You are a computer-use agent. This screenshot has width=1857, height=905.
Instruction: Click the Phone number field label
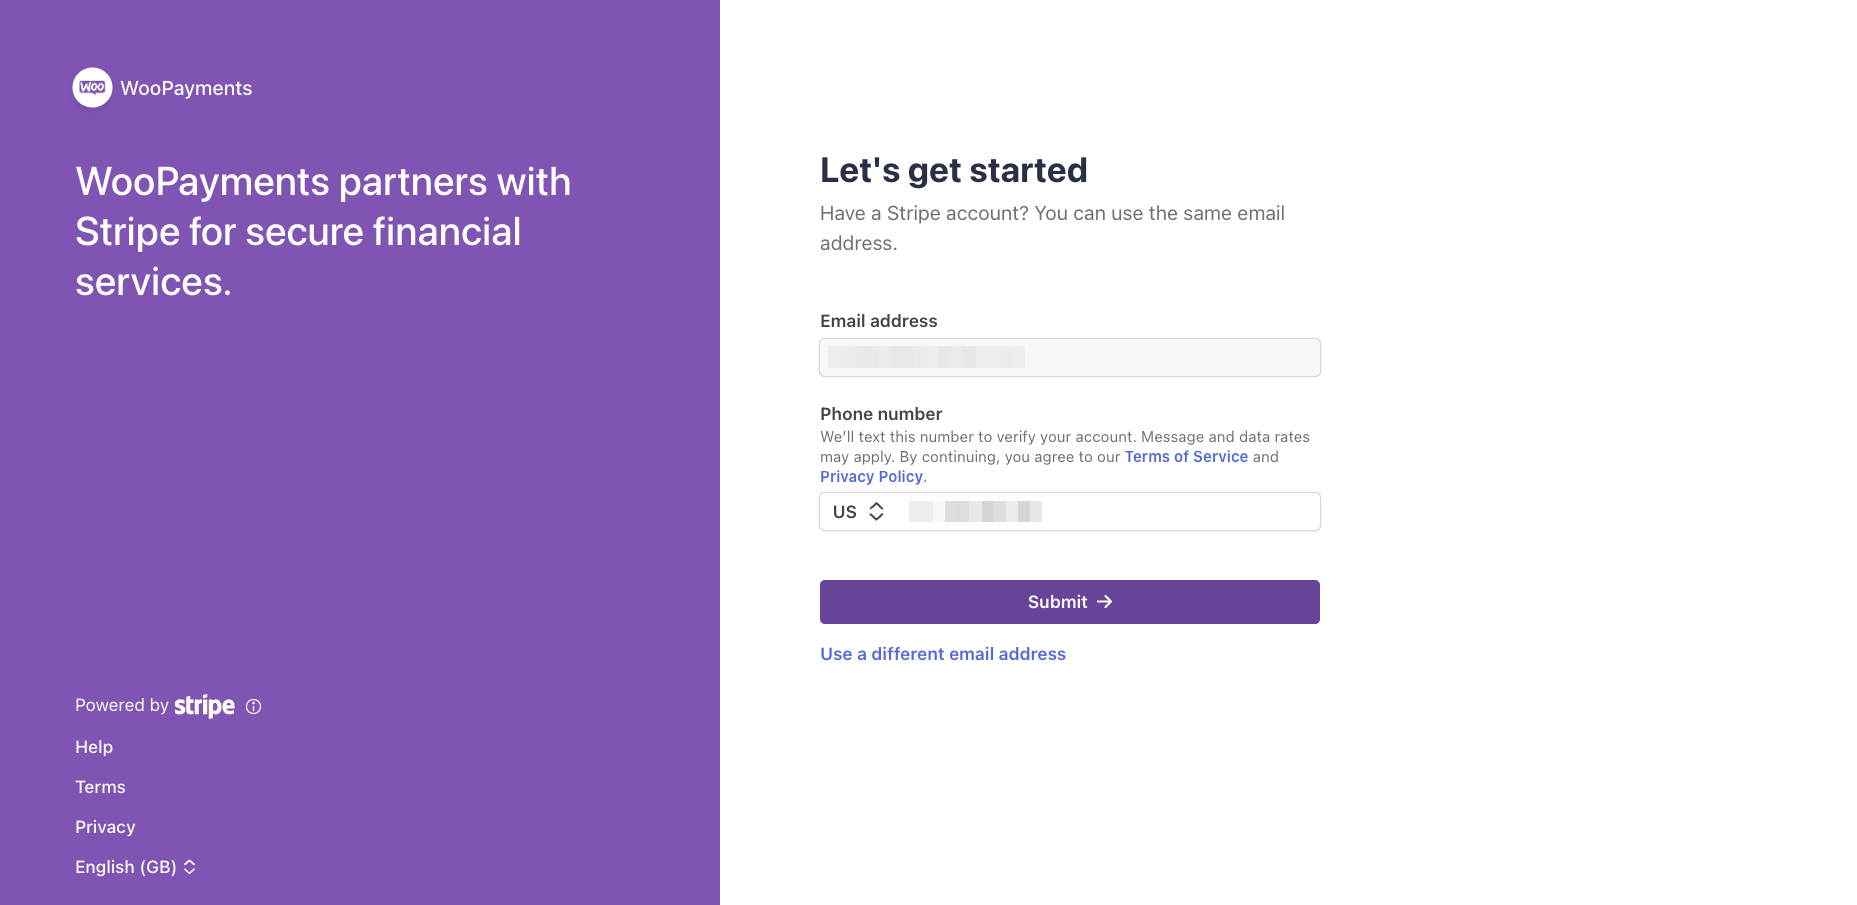[x=881, y=414]
